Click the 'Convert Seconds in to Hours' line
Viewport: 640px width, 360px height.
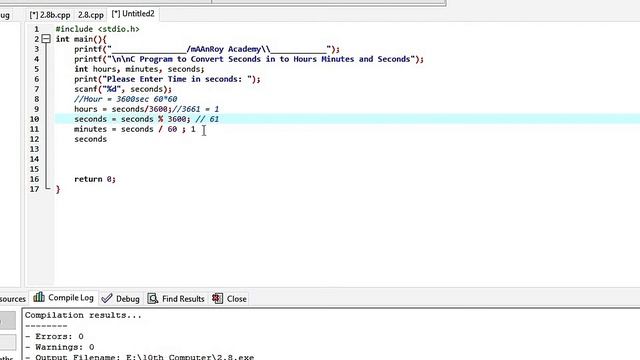click(x=249, y=59)
